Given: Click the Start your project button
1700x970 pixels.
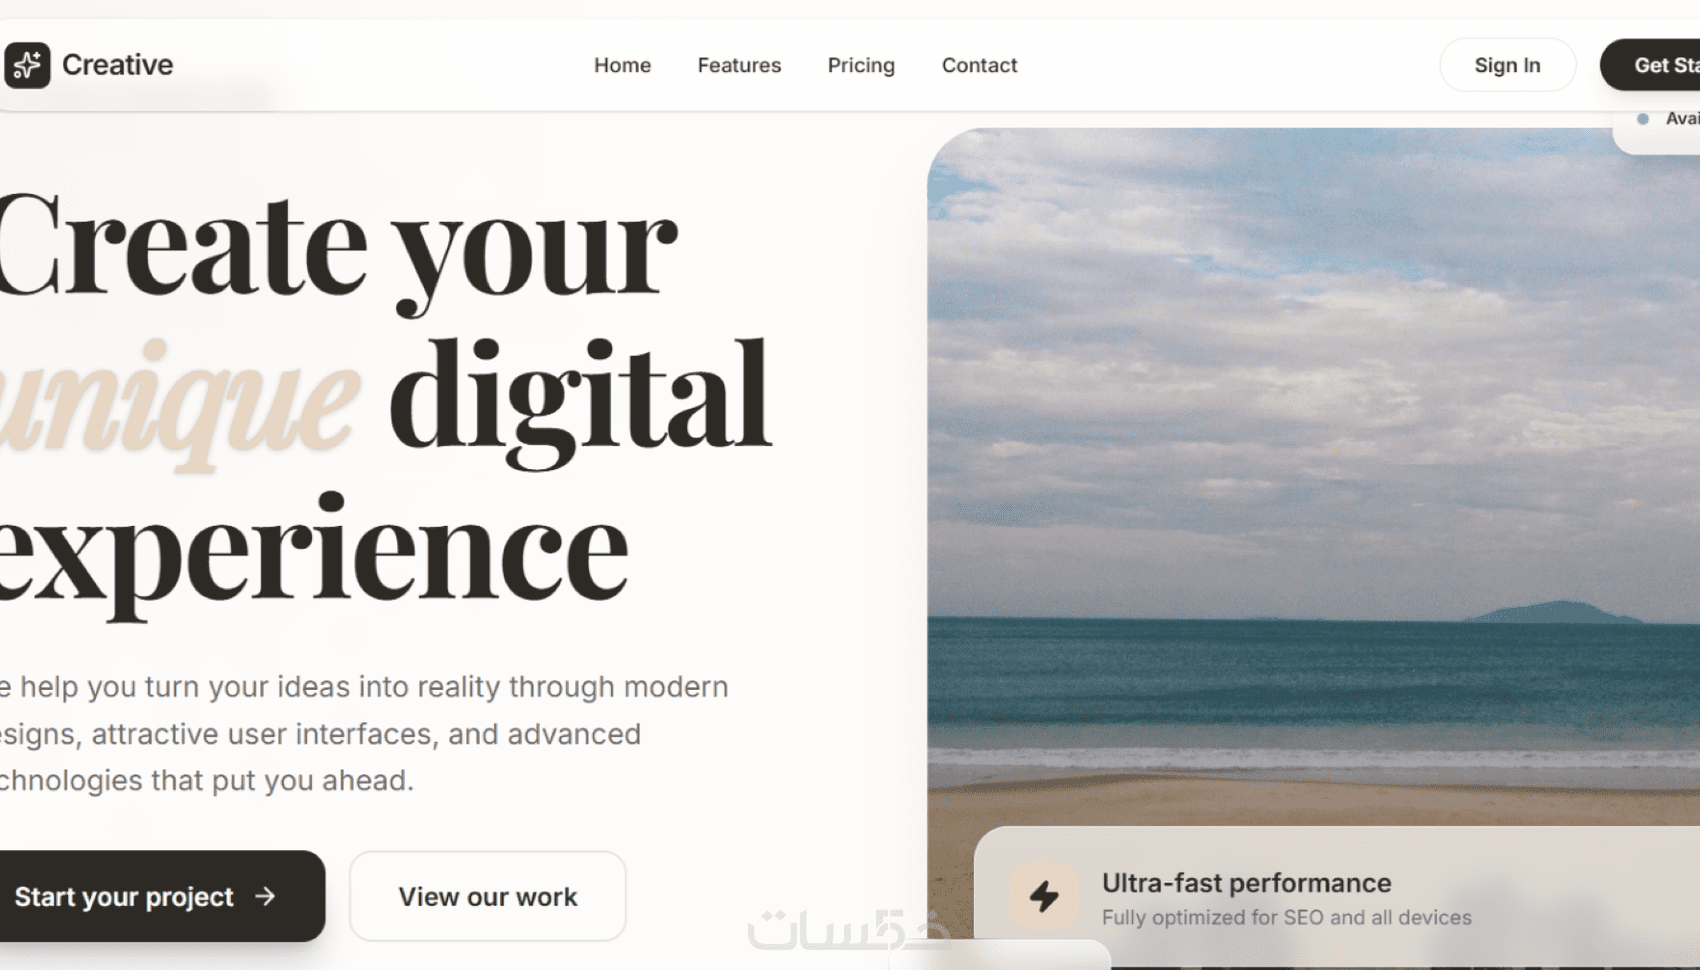Looking at the screenshot, I should coord(160,896).
